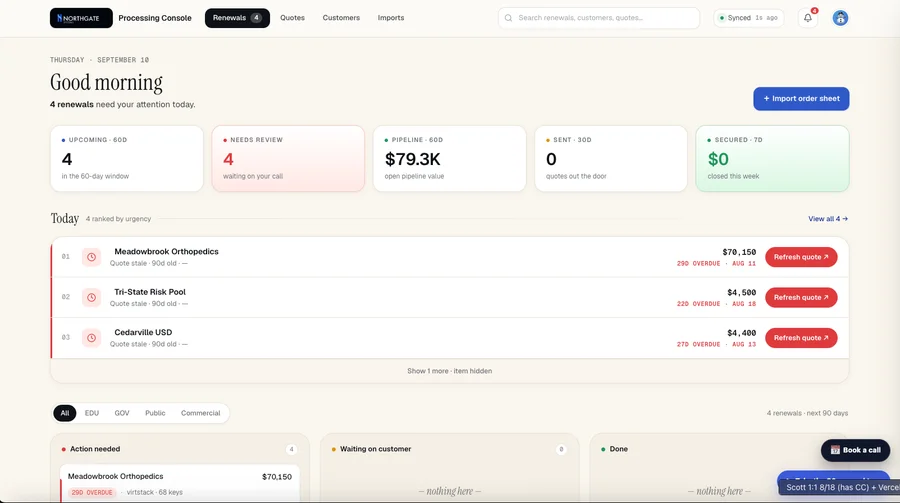Open the View all 4 link

828,219
